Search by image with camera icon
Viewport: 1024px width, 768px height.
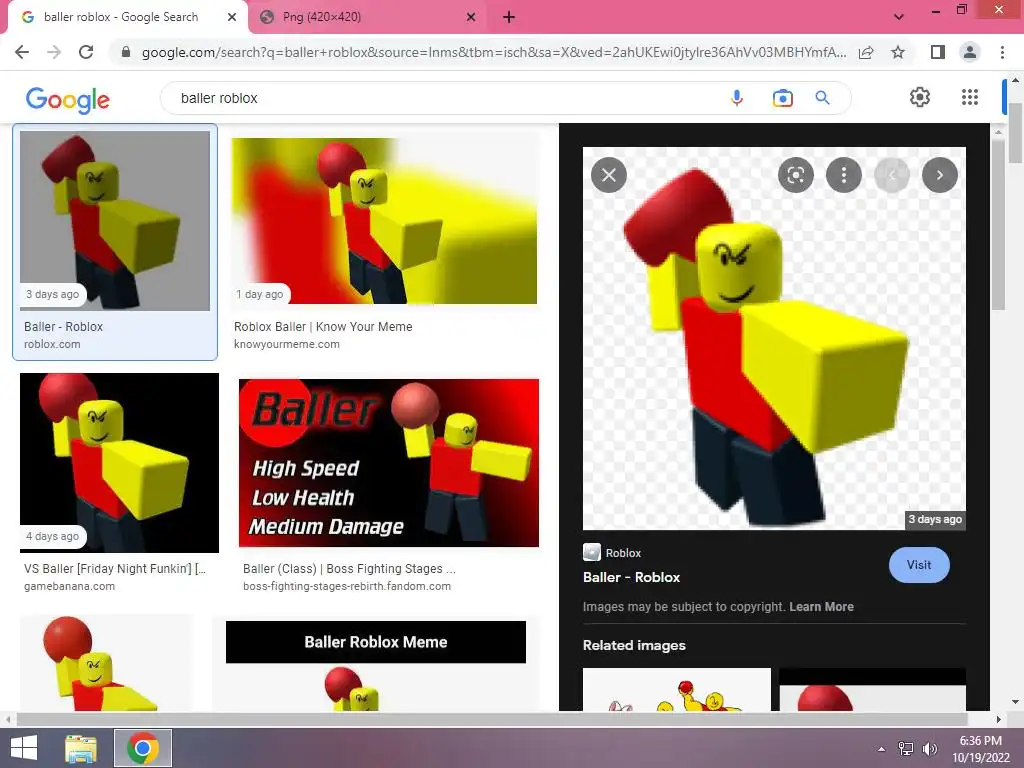(x=782, y=98)
